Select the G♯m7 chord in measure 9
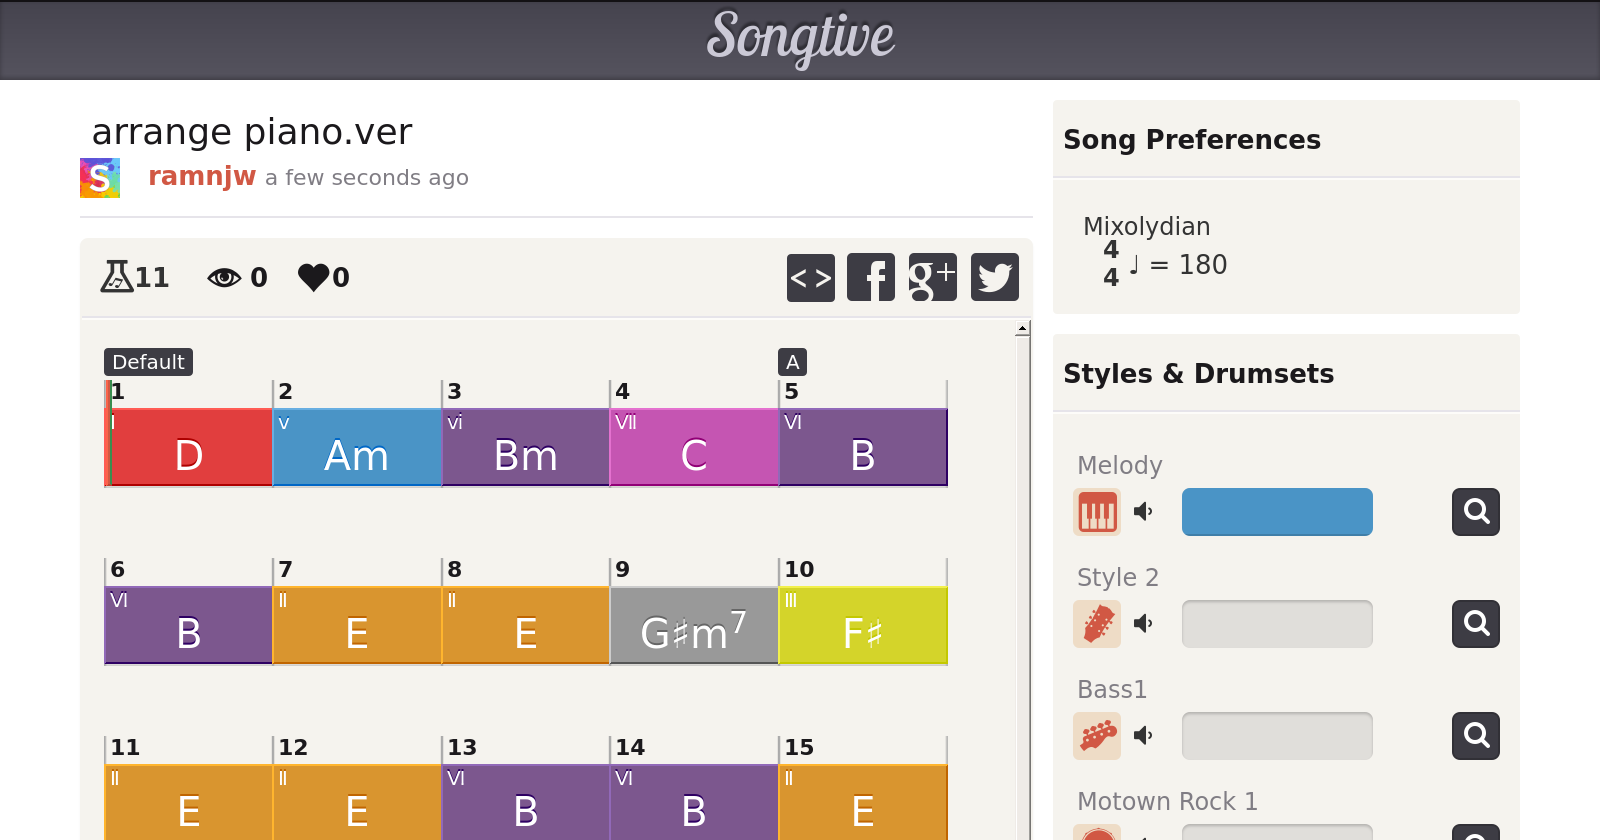This screenshot has height=840, width=1600. [694, 626]
